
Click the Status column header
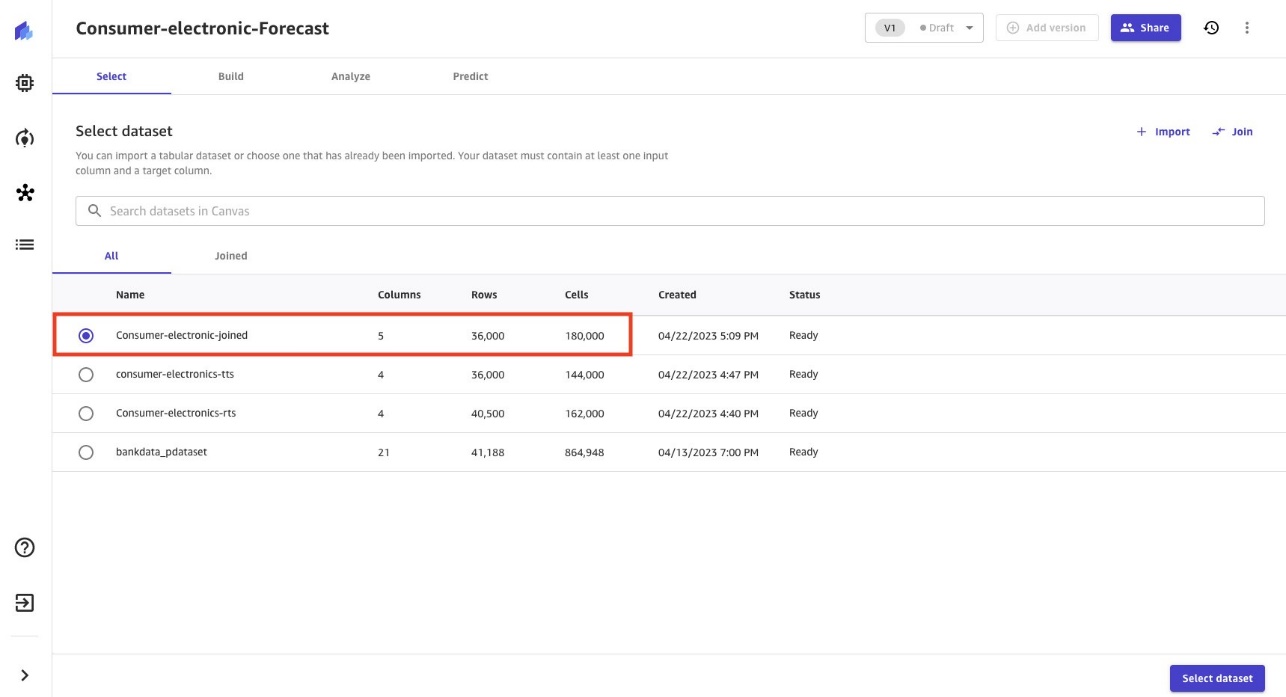tap(804, 295)
